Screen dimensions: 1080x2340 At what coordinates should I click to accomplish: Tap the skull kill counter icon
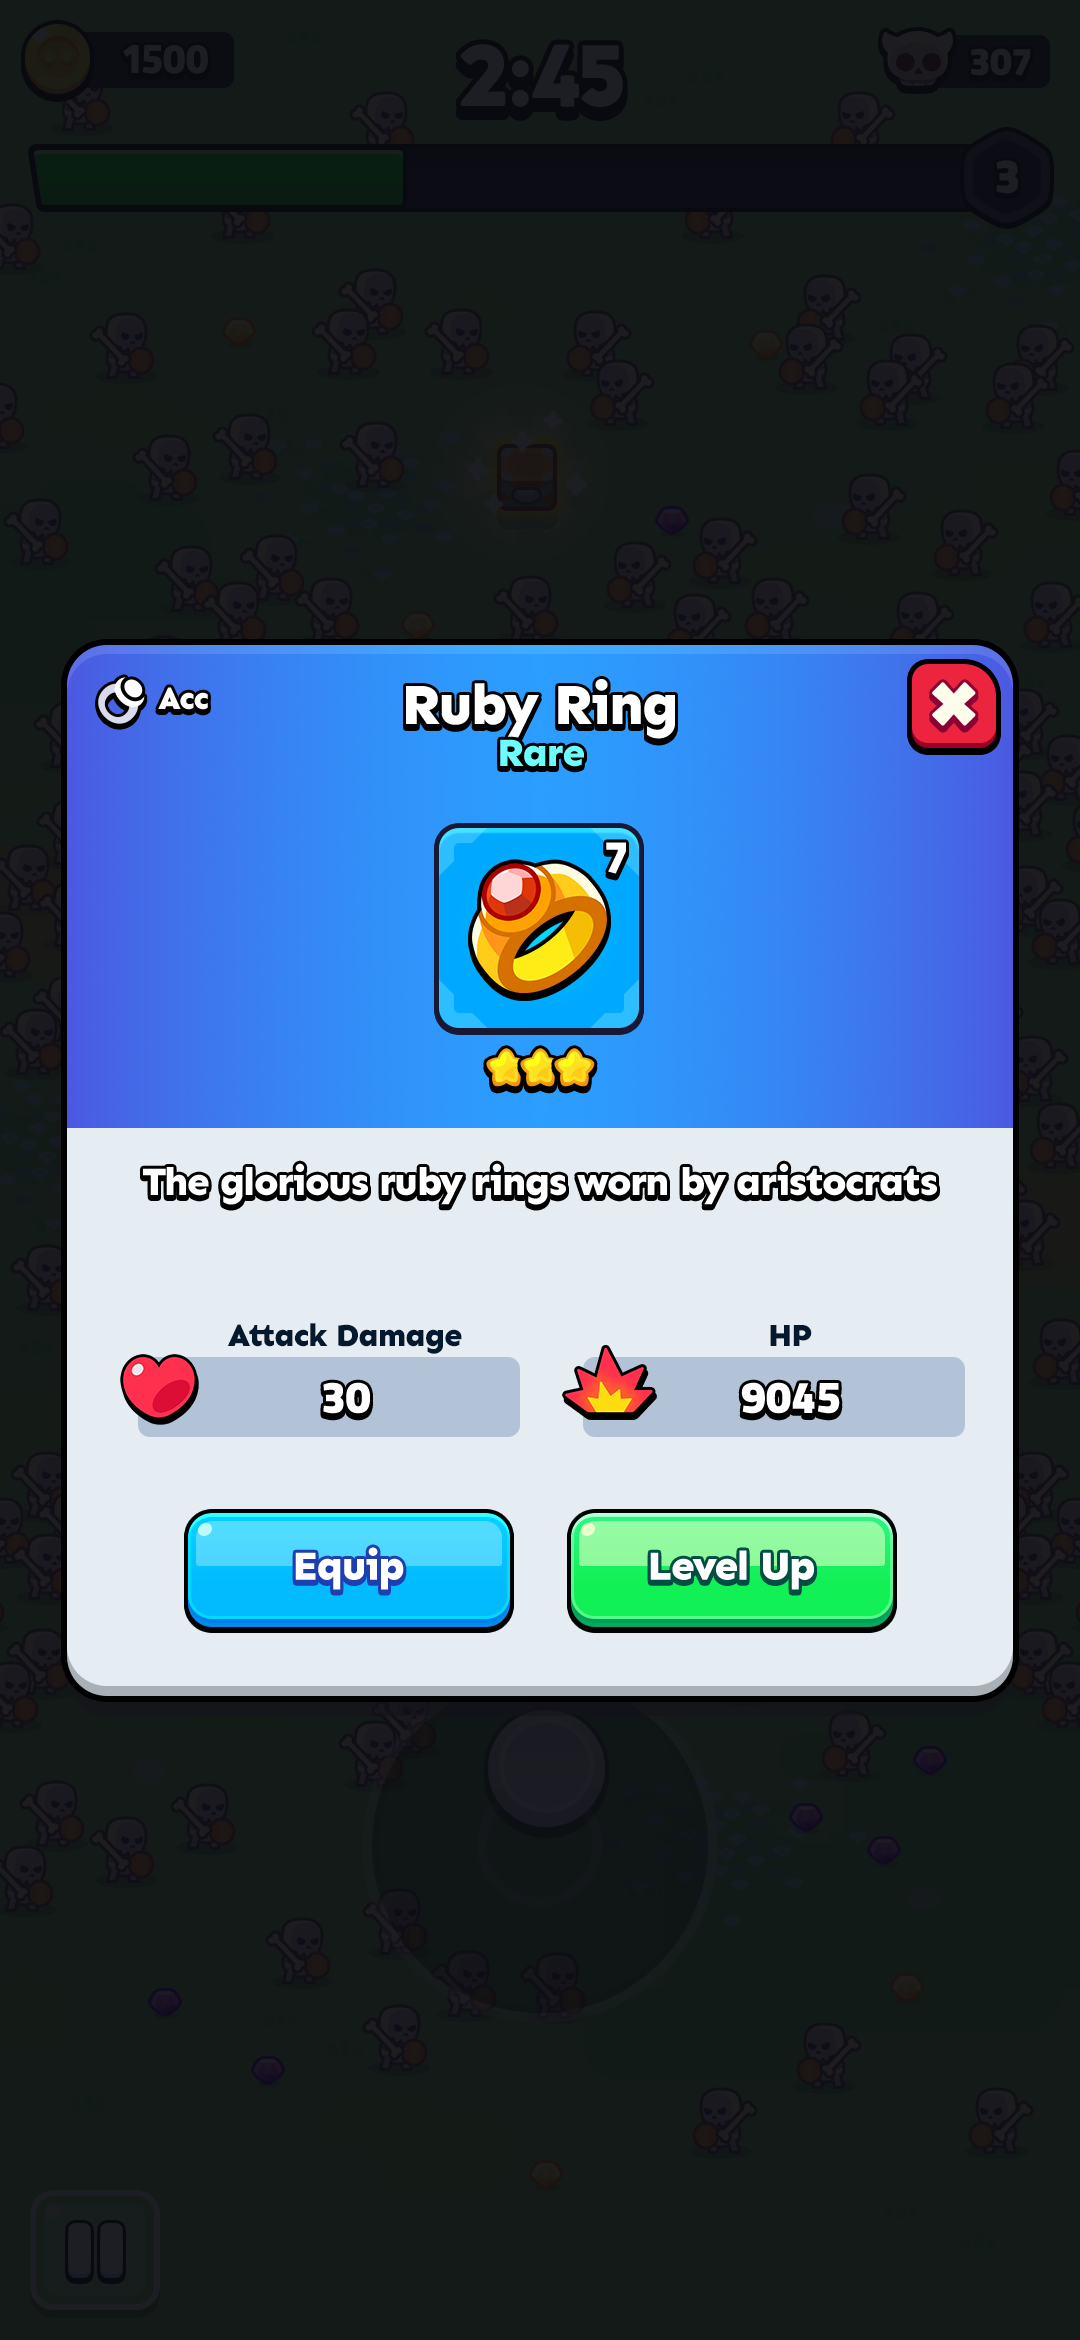pos(916,60)
